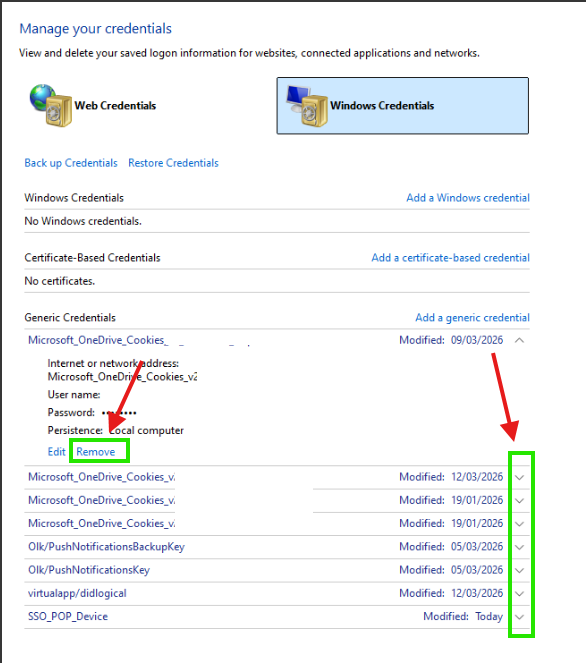
Task: Remove the expanded OneDrive Cookies credential
Action: pos(96,452)
